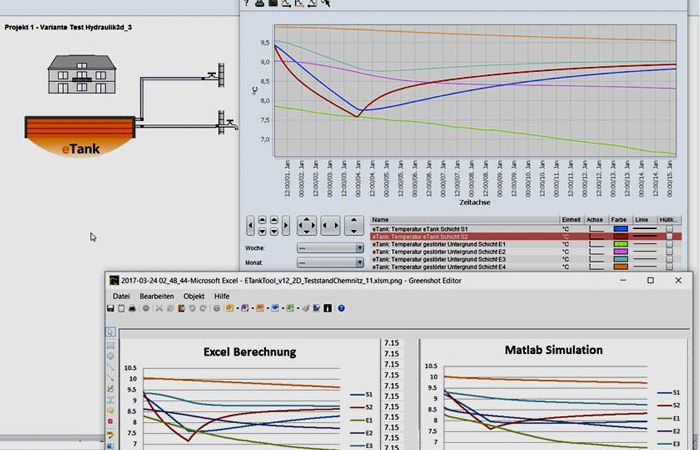Click the question mark icon above the chart

click(x=247, y=4)
